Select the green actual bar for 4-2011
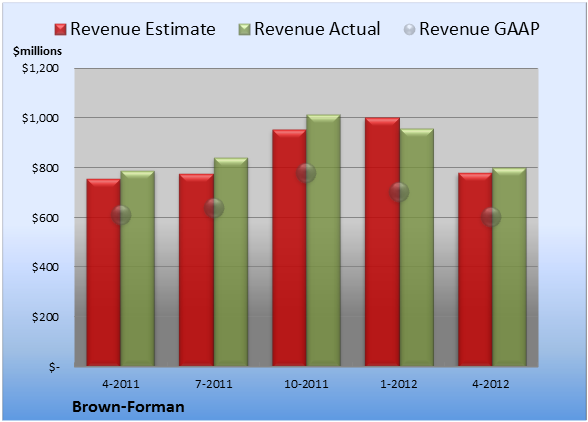Screen dimensions: 588x422 coord(138,269)
